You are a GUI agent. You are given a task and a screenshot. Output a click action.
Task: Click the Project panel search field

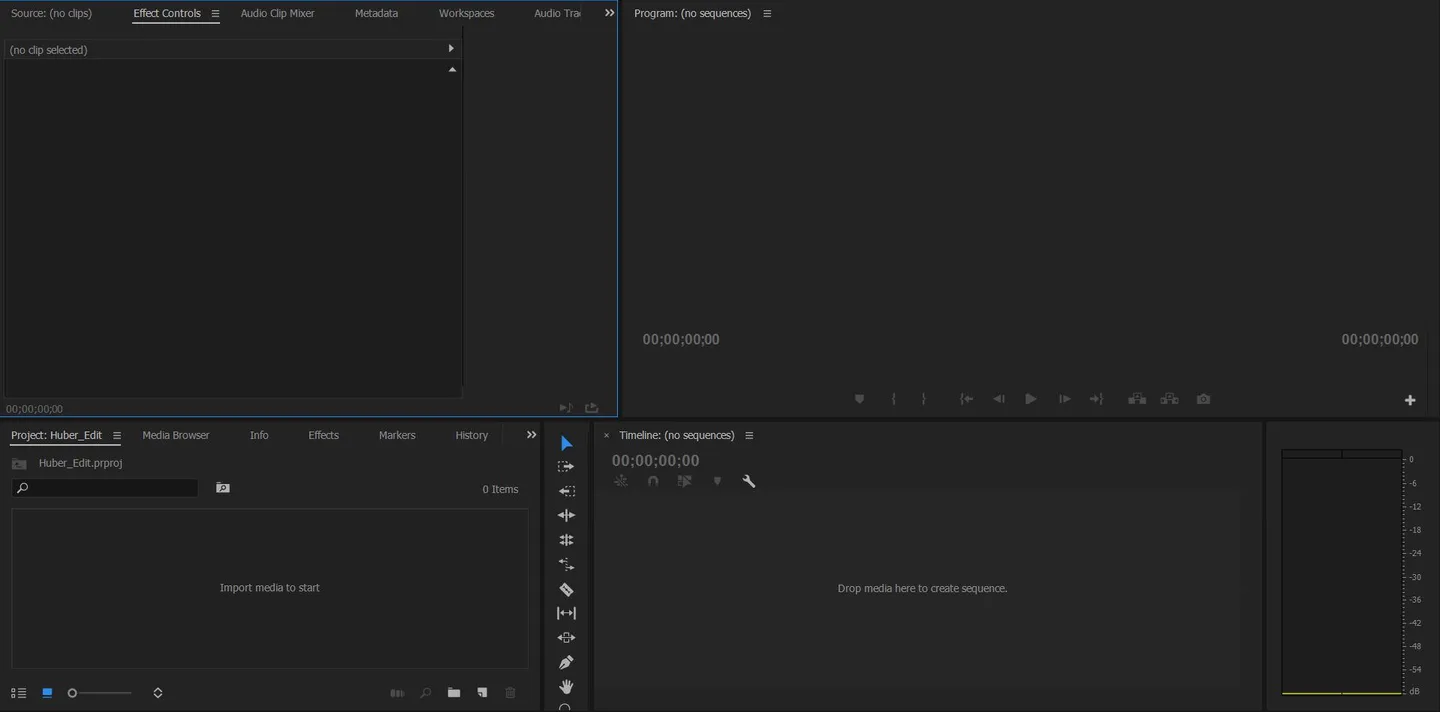point(105,488)
